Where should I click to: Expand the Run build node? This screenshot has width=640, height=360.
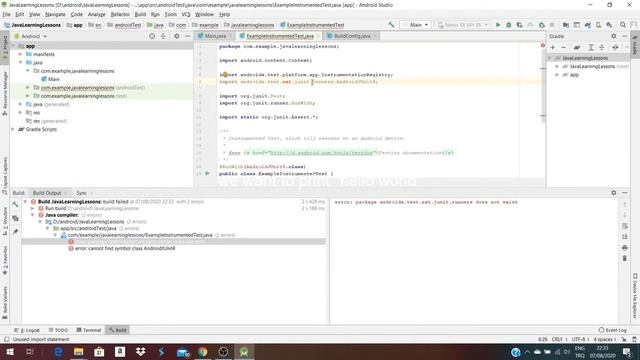(x=33, y=208)
